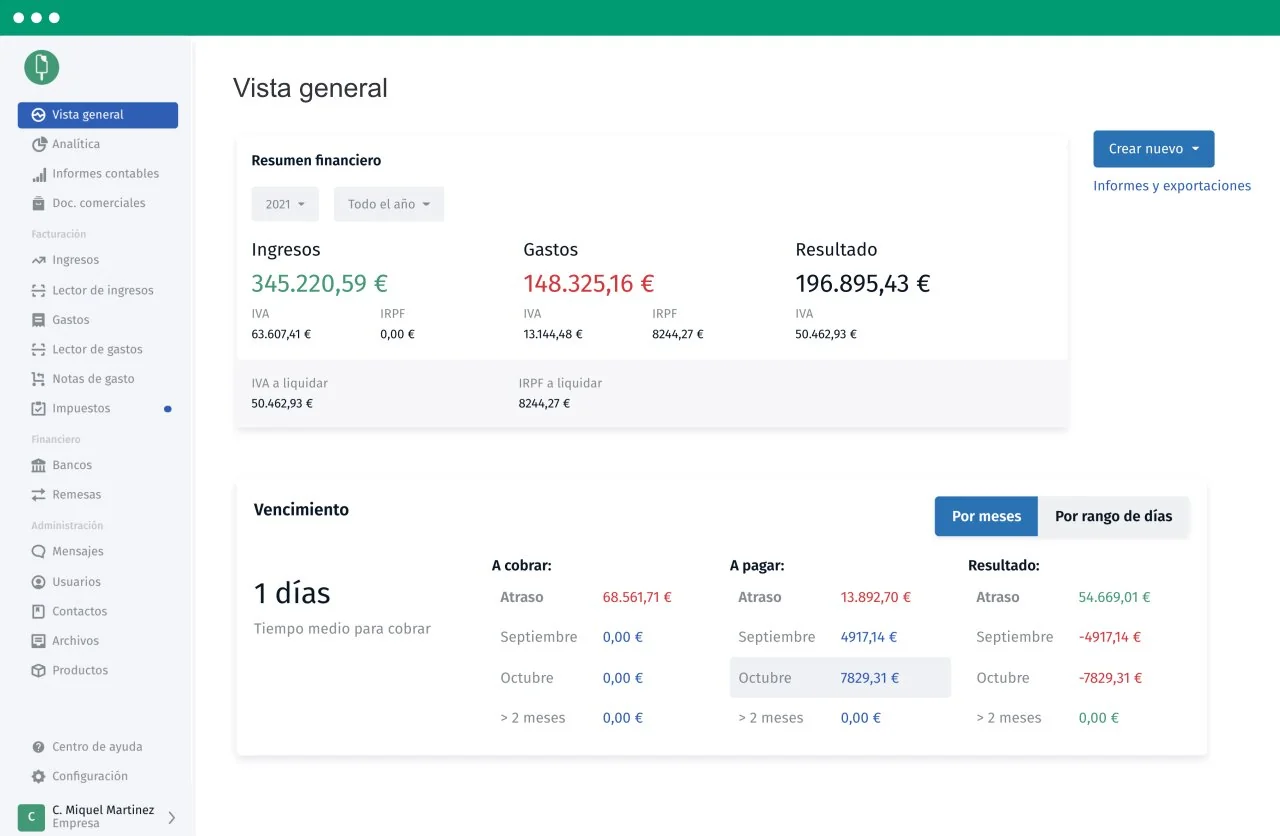Open the Informes y exportaciones link
The width and height of the screenshot is (1280, 836).
(x=1171, y=186)
